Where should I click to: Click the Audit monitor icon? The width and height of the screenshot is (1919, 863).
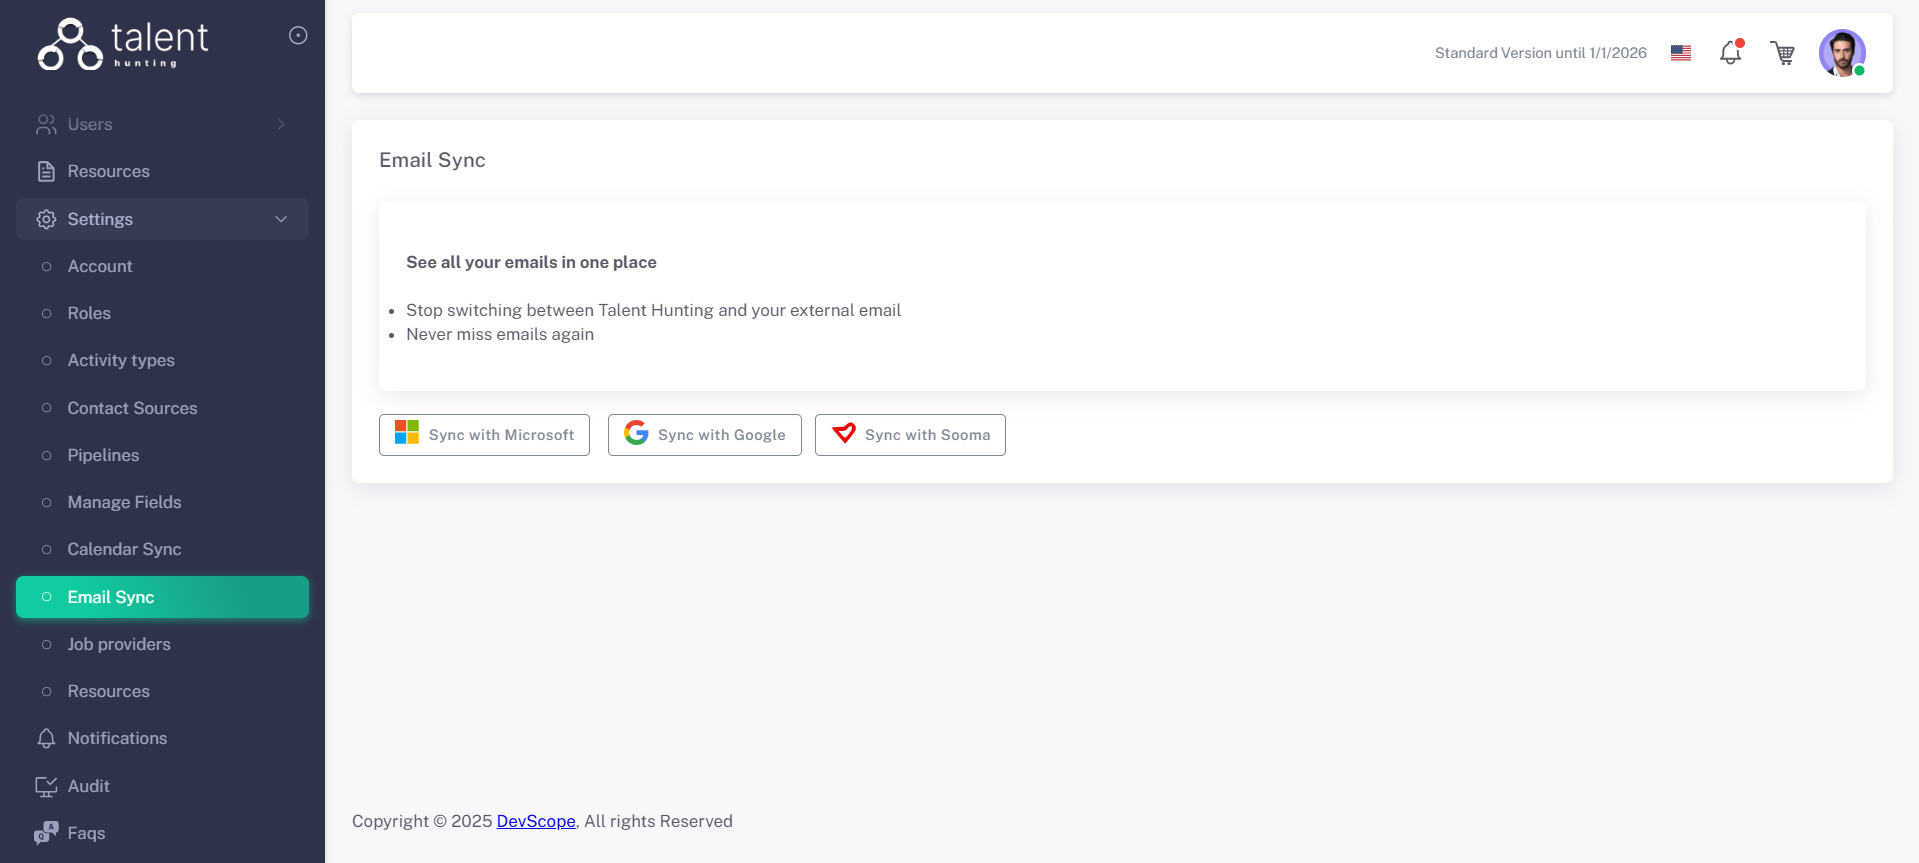[46, 786]
